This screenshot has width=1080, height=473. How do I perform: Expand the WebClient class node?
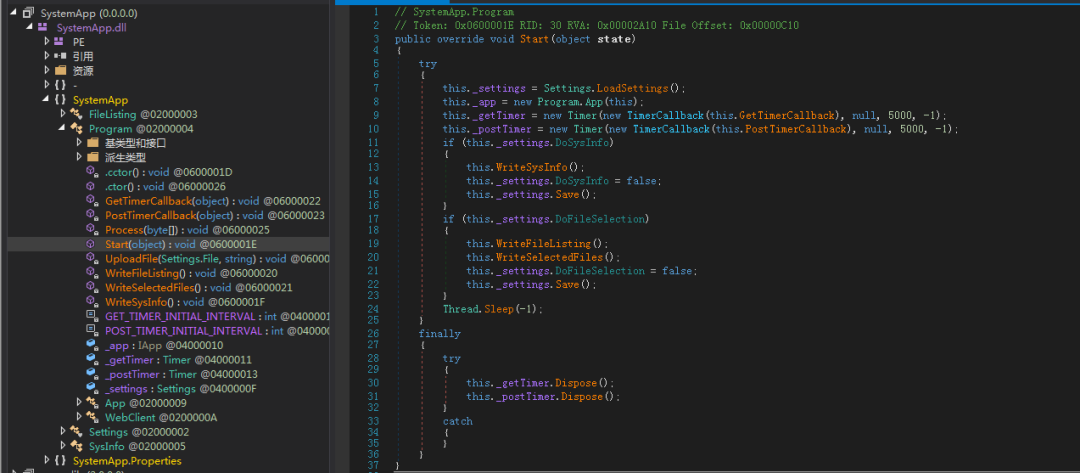point(79,417)
